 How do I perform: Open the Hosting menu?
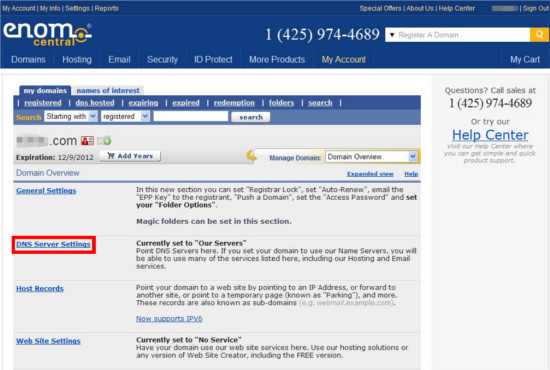pyautogui.click(x=77, y=60)
